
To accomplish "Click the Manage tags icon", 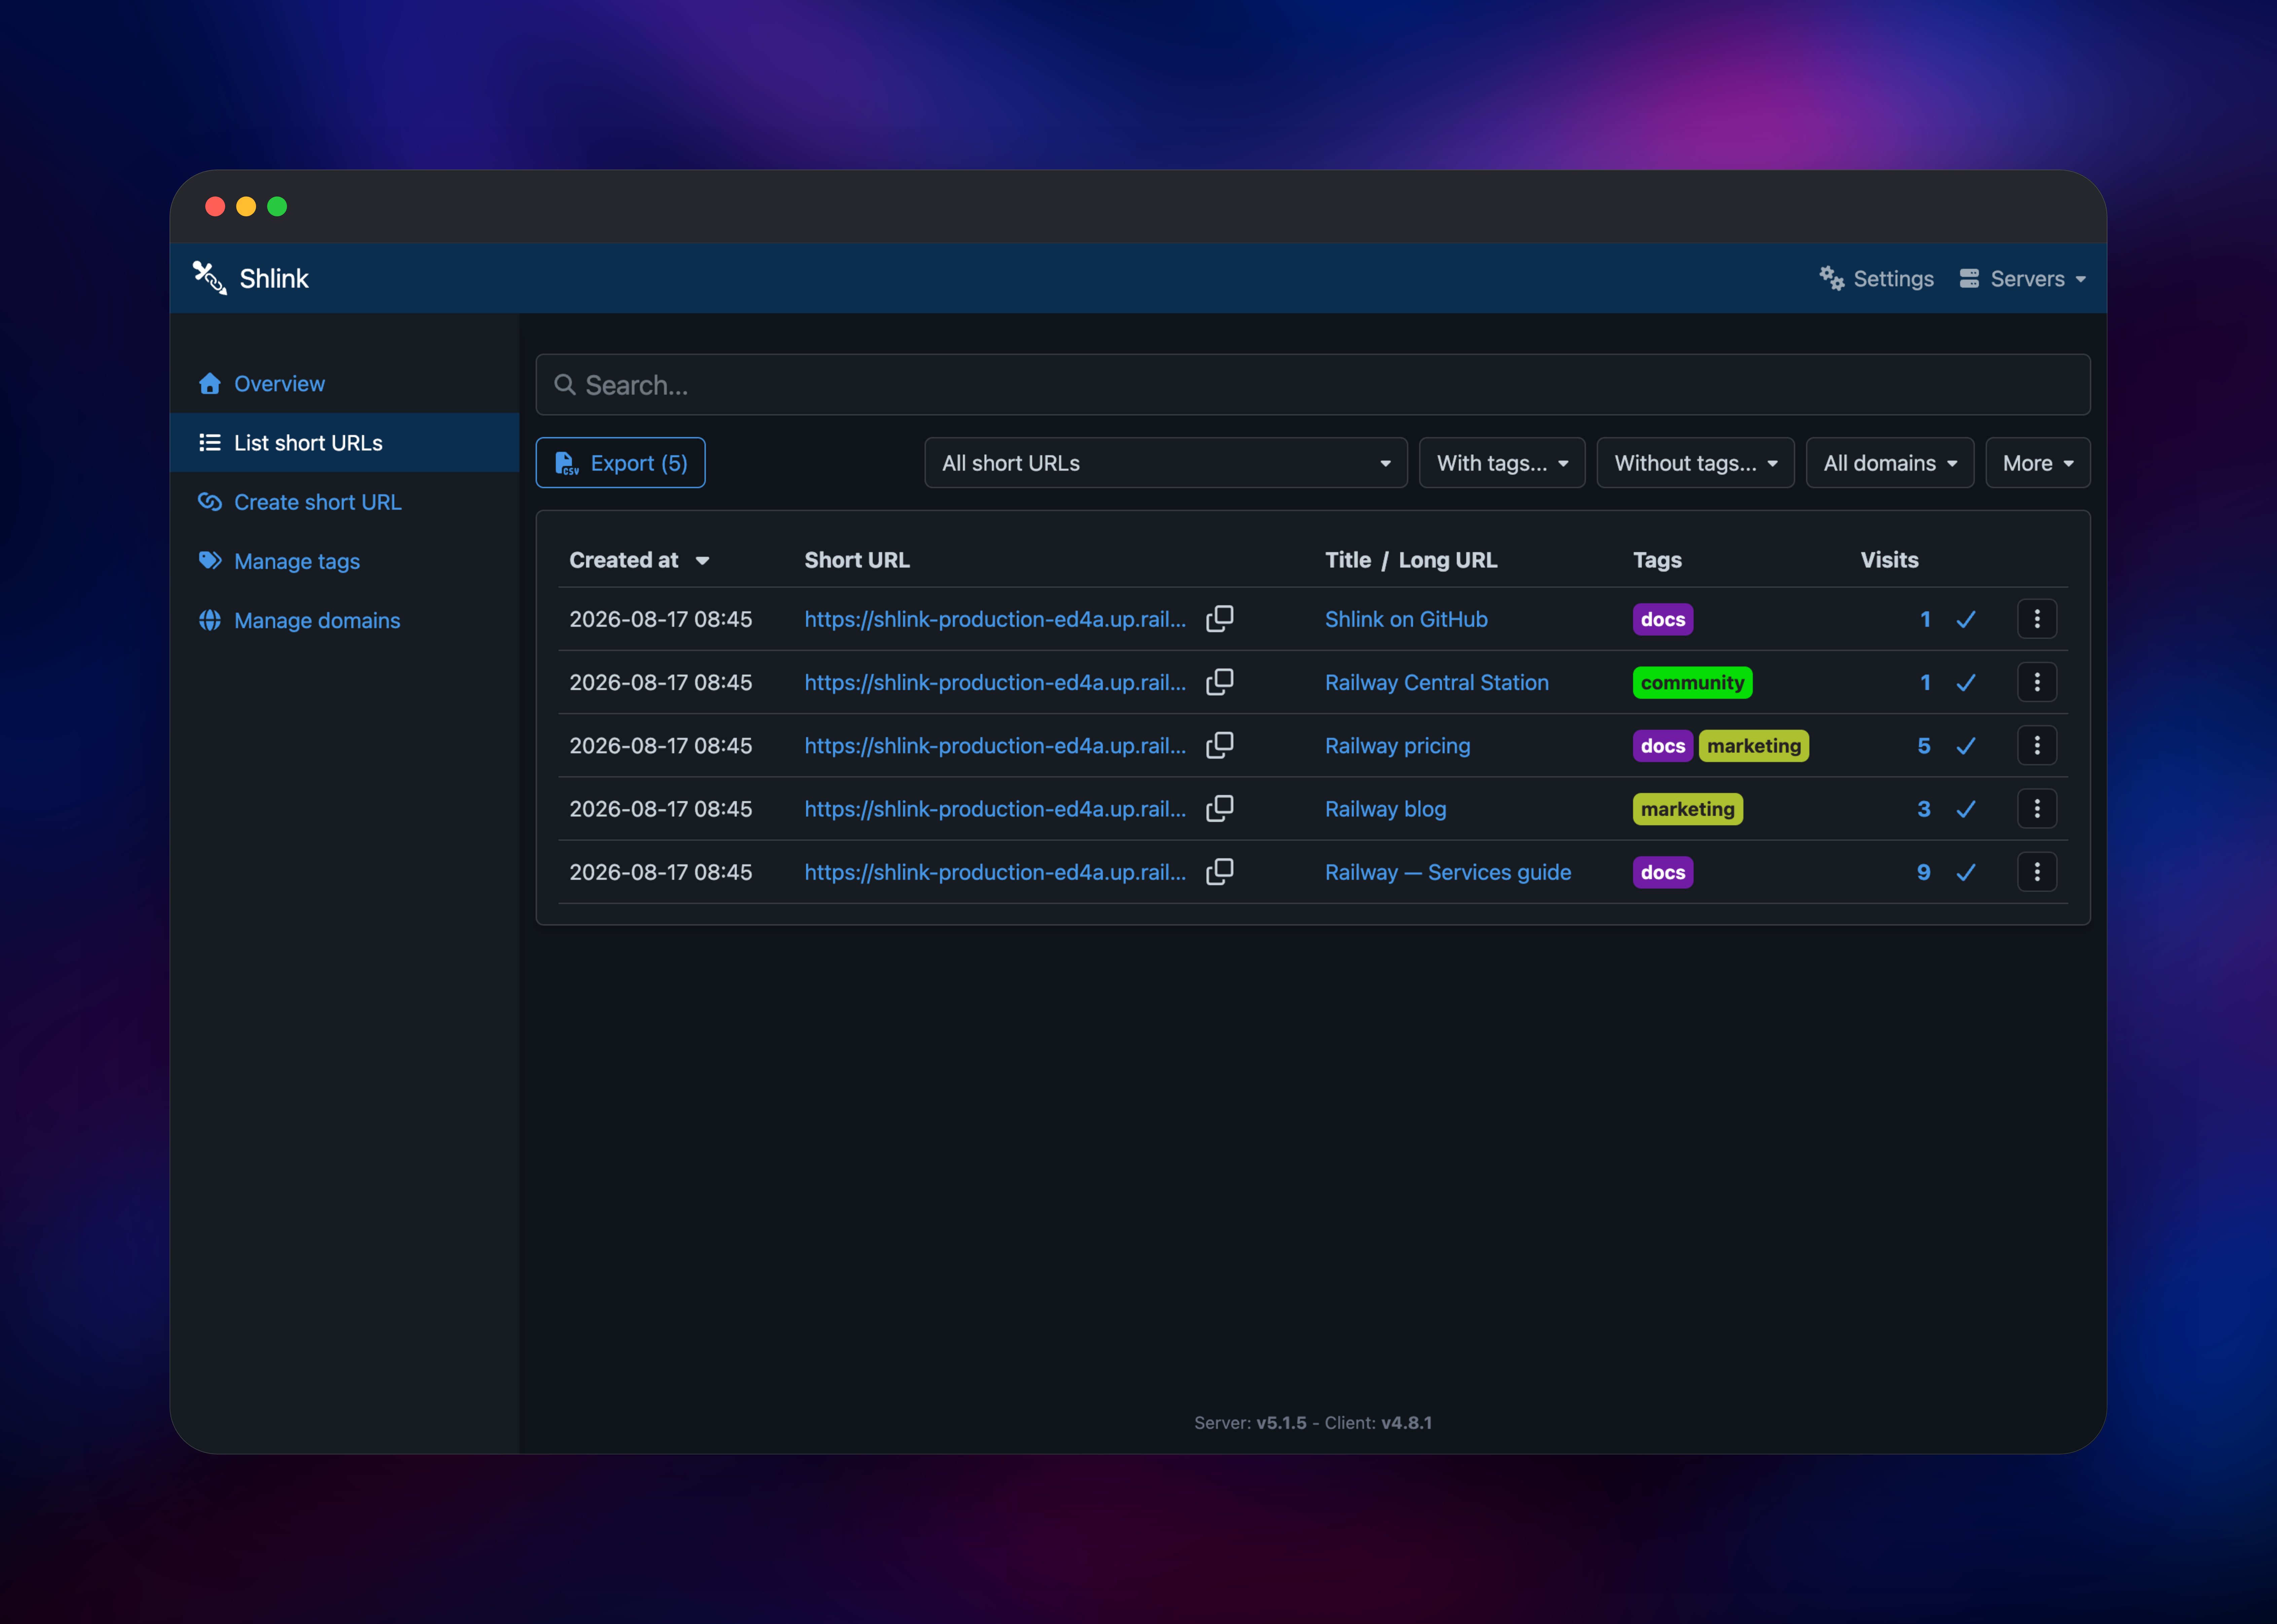I will tap(210, 561).
